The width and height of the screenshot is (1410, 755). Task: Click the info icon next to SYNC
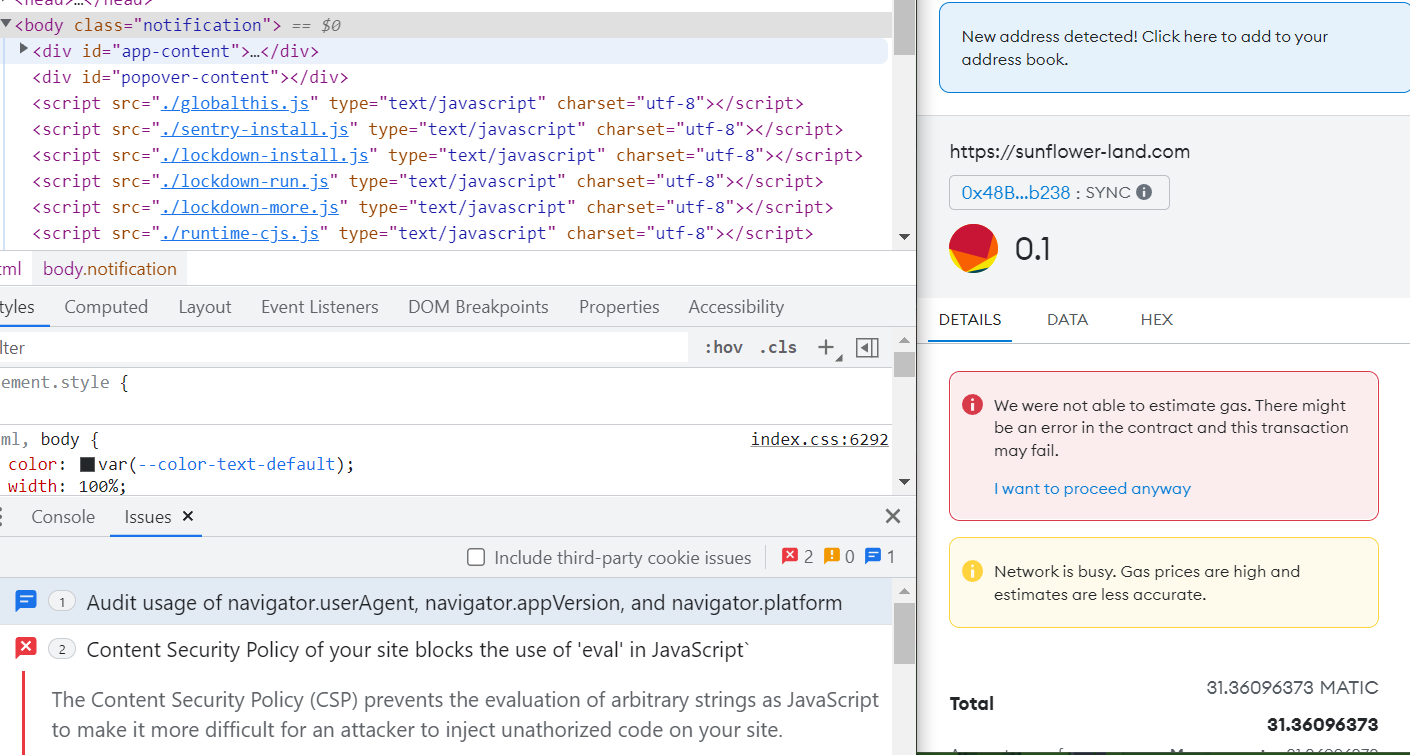coord(1144,192)
